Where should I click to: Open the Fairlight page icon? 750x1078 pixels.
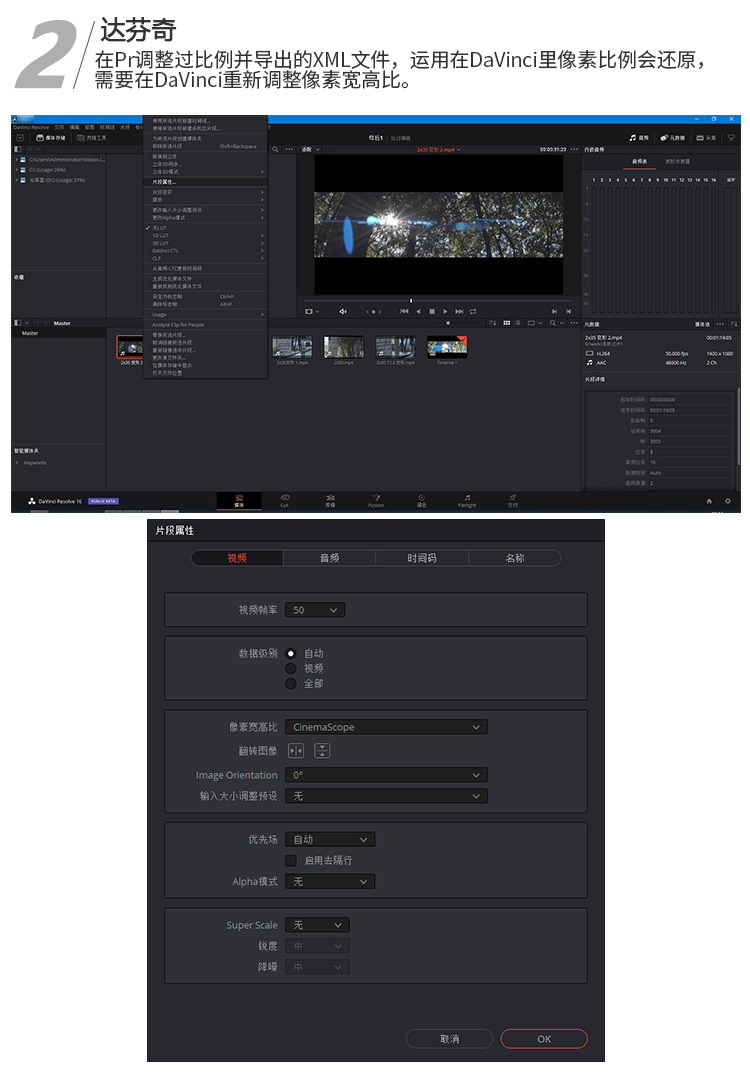467,500
